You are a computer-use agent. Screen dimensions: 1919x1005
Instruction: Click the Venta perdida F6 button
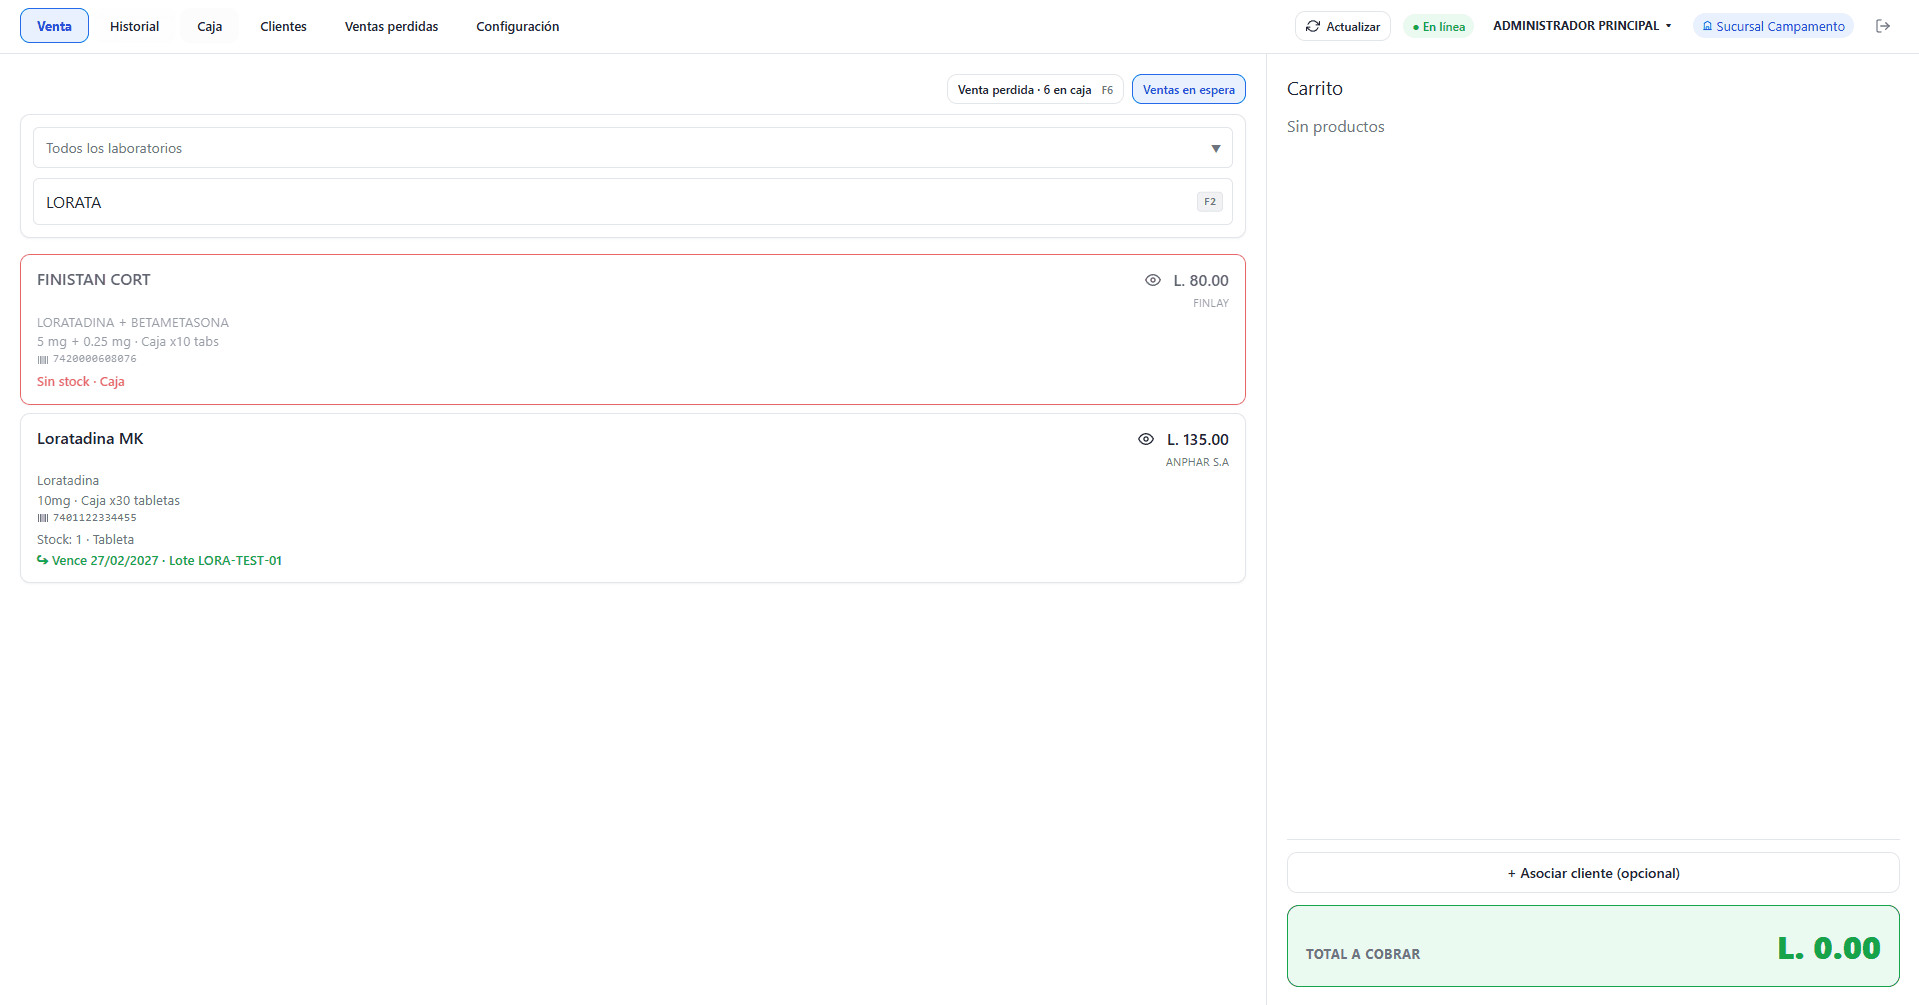1035,89
